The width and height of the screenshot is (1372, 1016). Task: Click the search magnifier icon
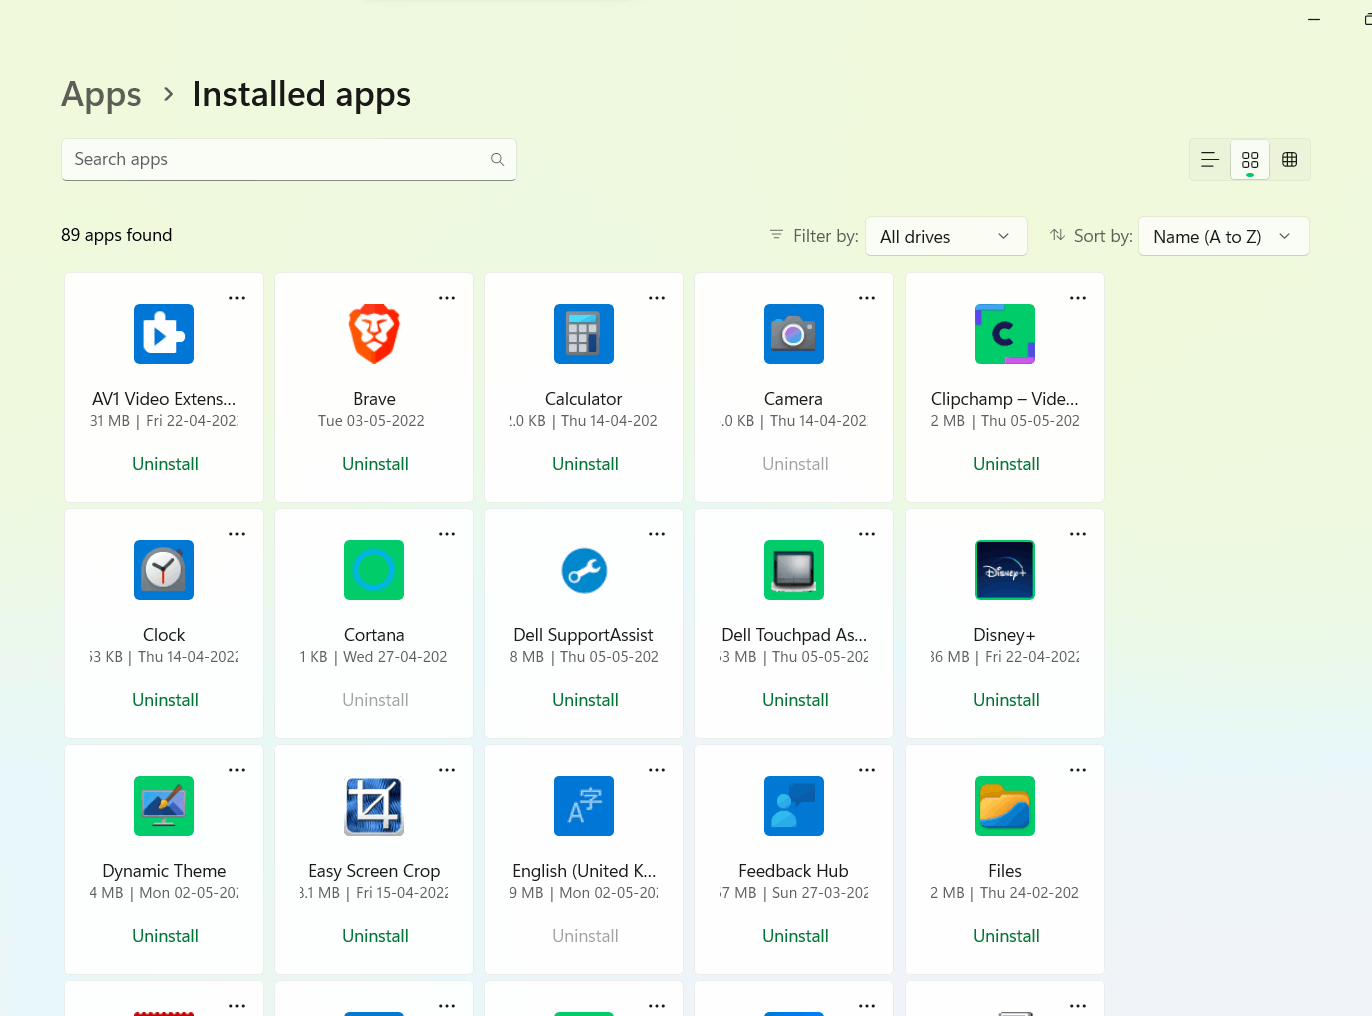(497, 160)
